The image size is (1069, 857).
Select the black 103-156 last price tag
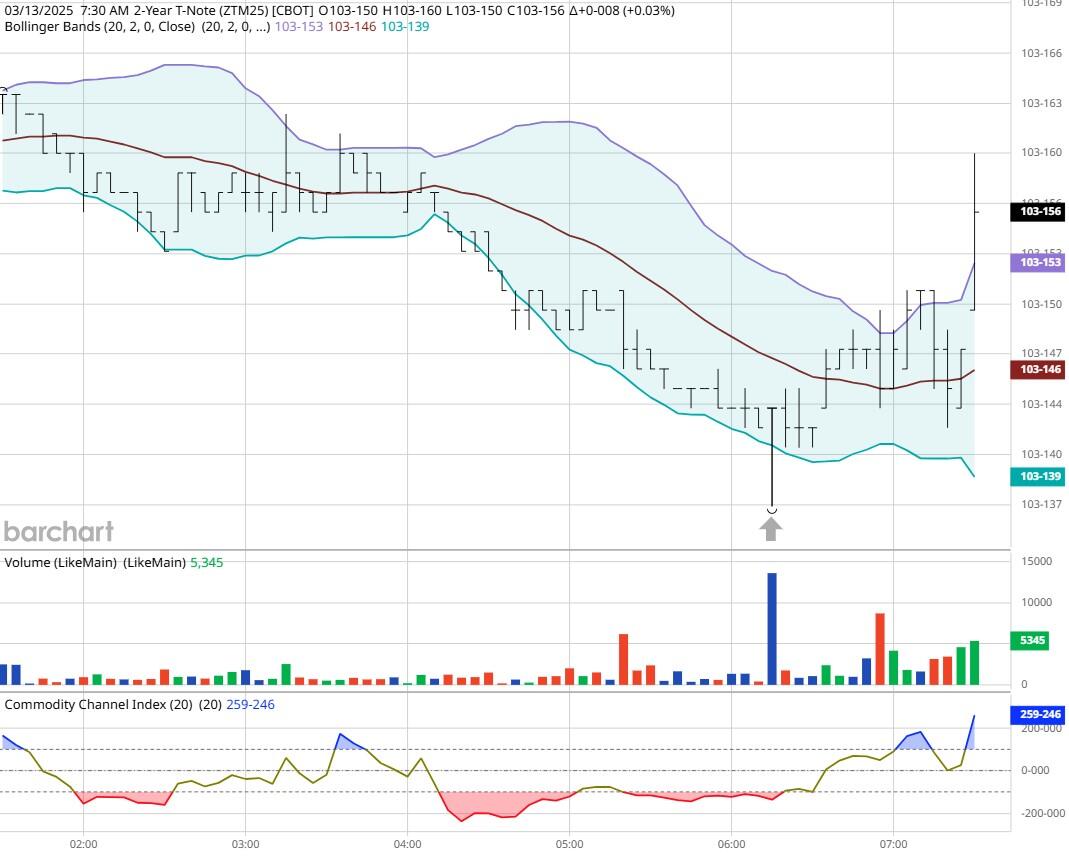(1040, 211)
